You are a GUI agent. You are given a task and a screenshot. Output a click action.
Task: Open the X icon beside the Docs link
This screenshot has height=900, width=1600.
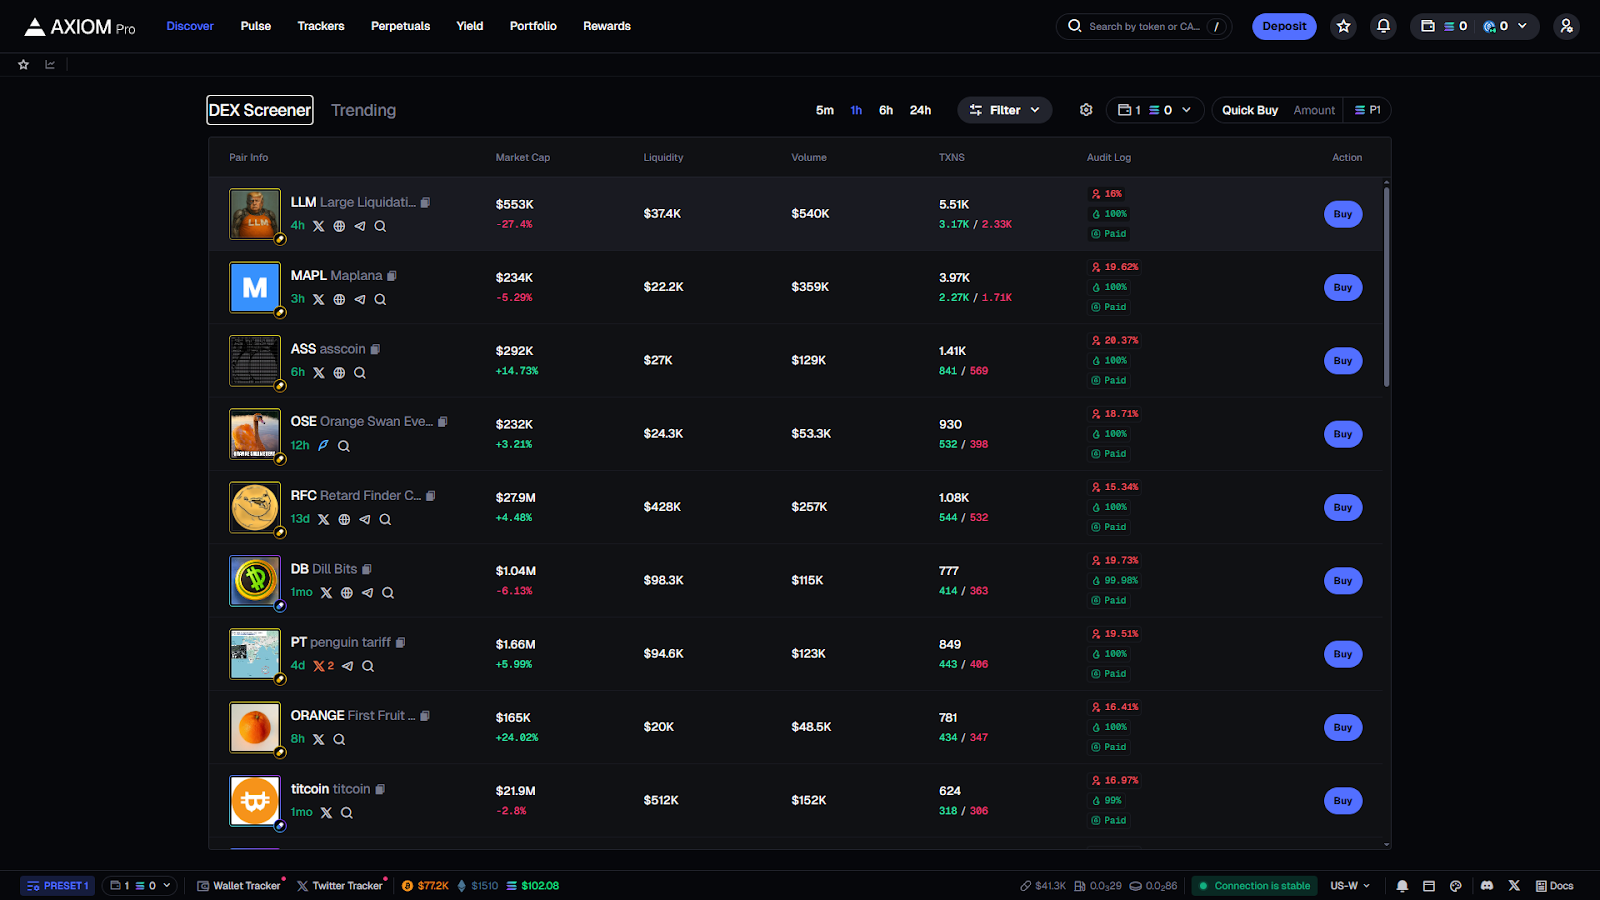1514,886
